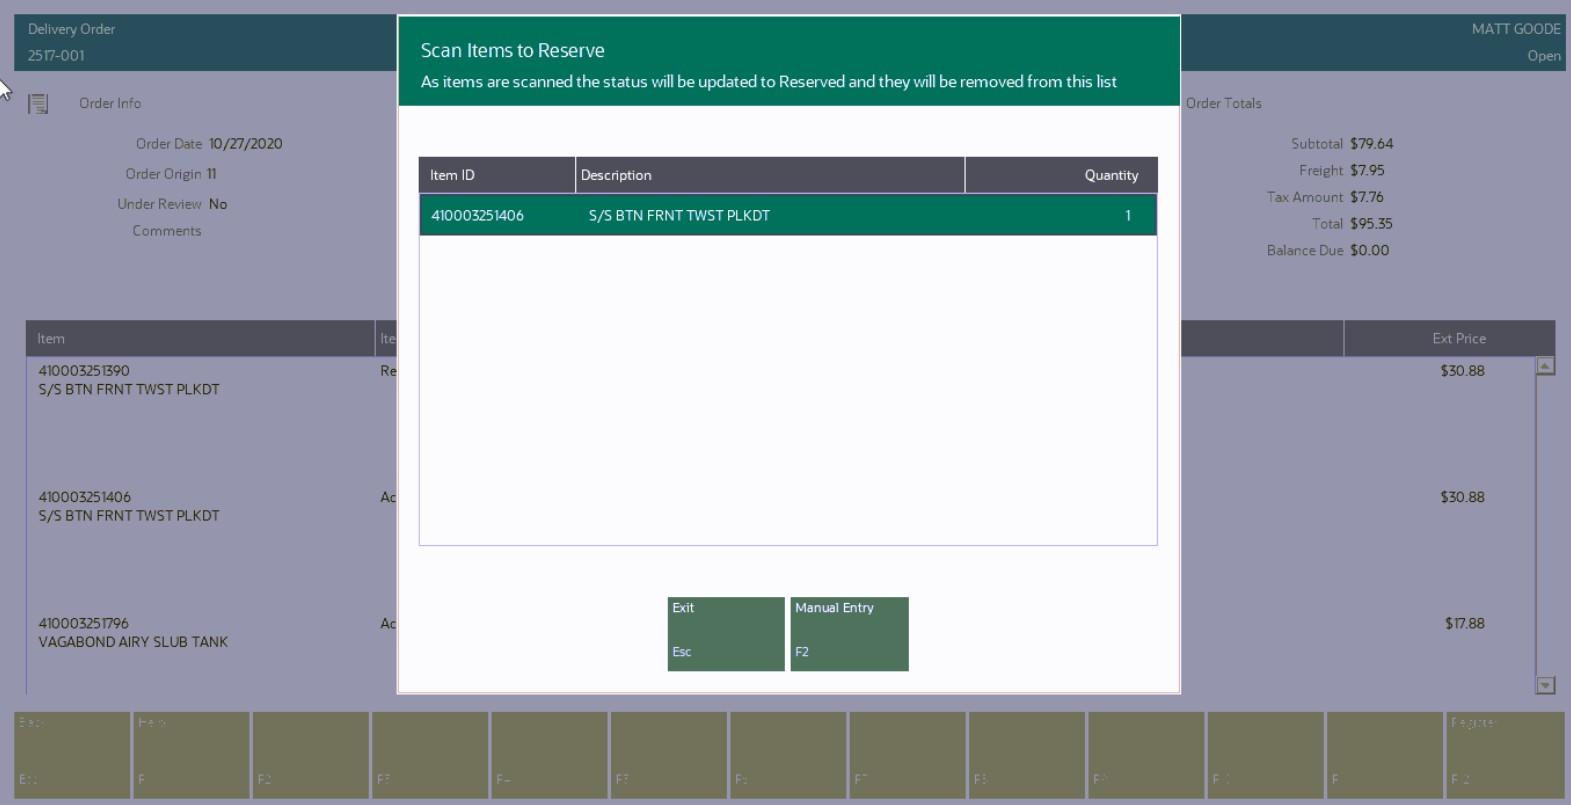Click the scrollbar up arrow in item list
The height and width of the screenshot is (805, 1571).
[1545, 366]
